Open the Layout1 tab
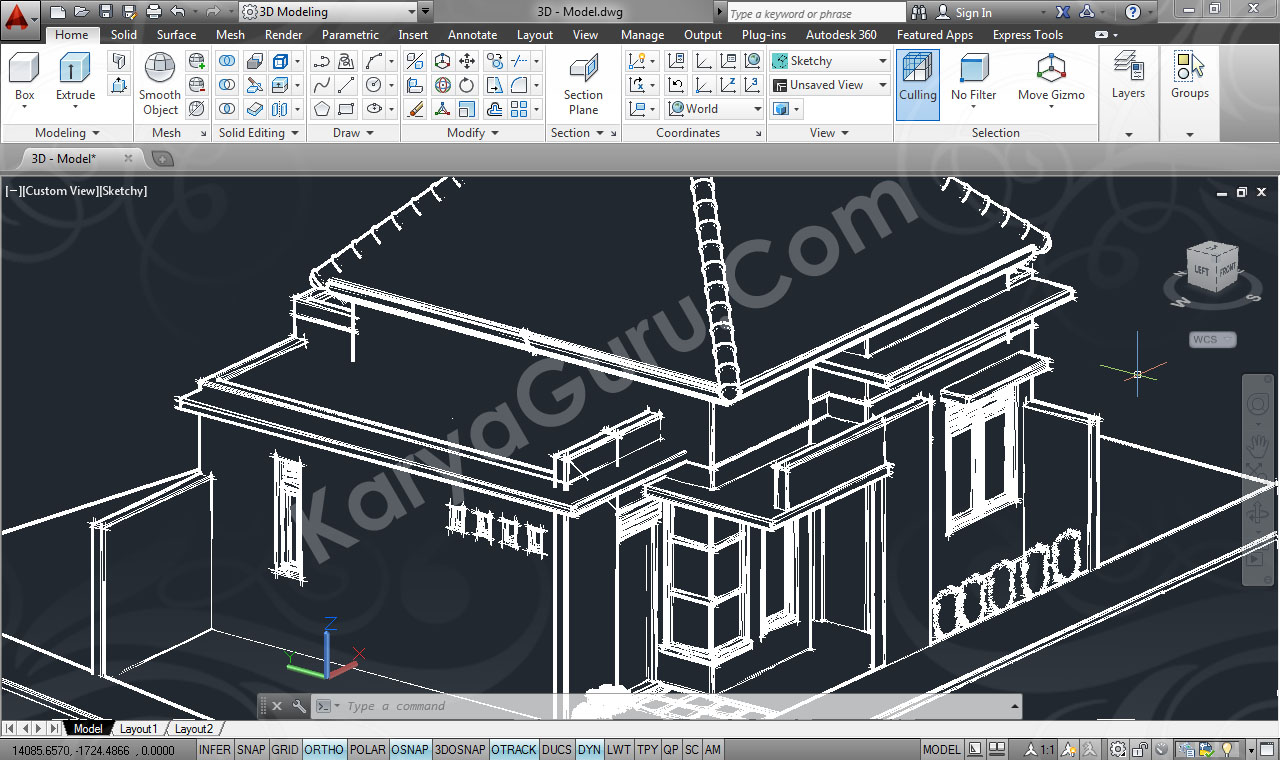The image size is (1280, 760). pos(139,729)
